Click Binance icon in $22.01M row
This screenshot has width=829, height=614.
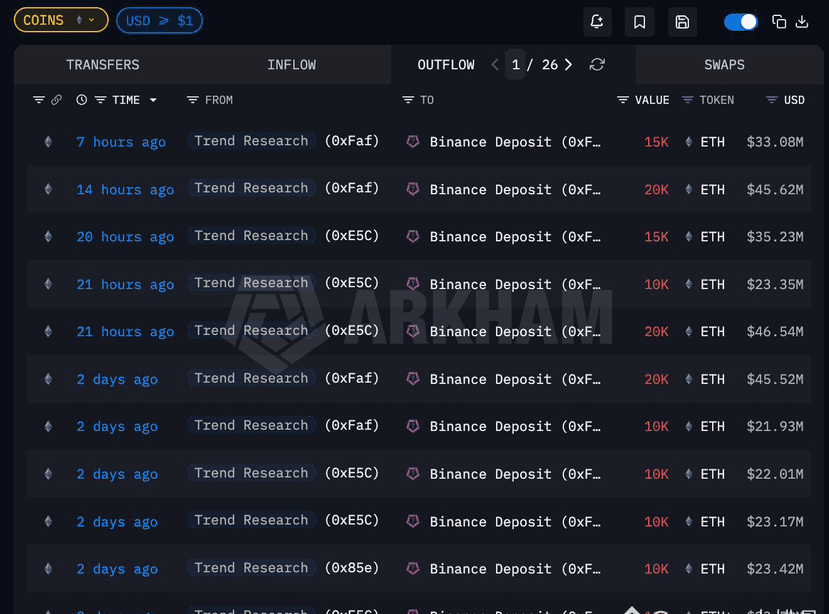tap(413, 473)
